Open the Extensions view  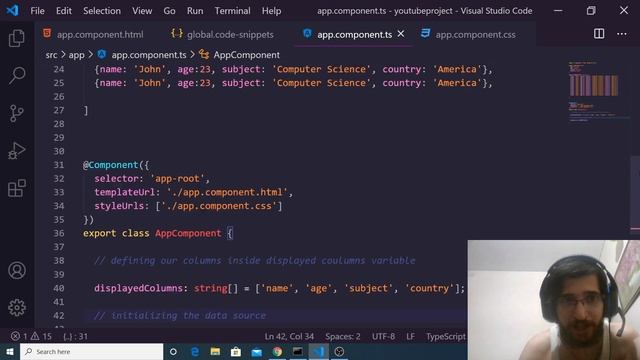point(17,188)
